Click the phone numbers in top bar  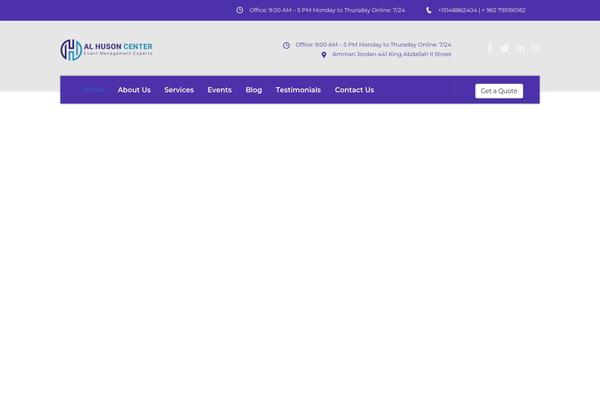(482, 10)
